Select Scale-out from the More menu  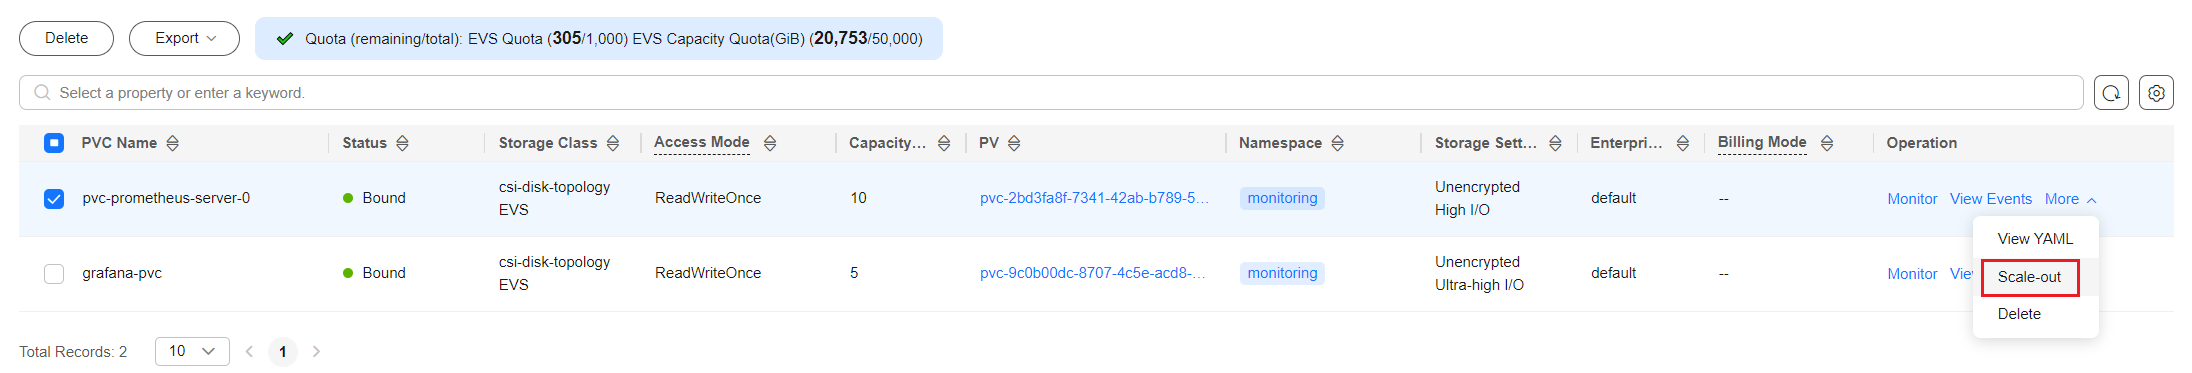tap(2030, 277)
